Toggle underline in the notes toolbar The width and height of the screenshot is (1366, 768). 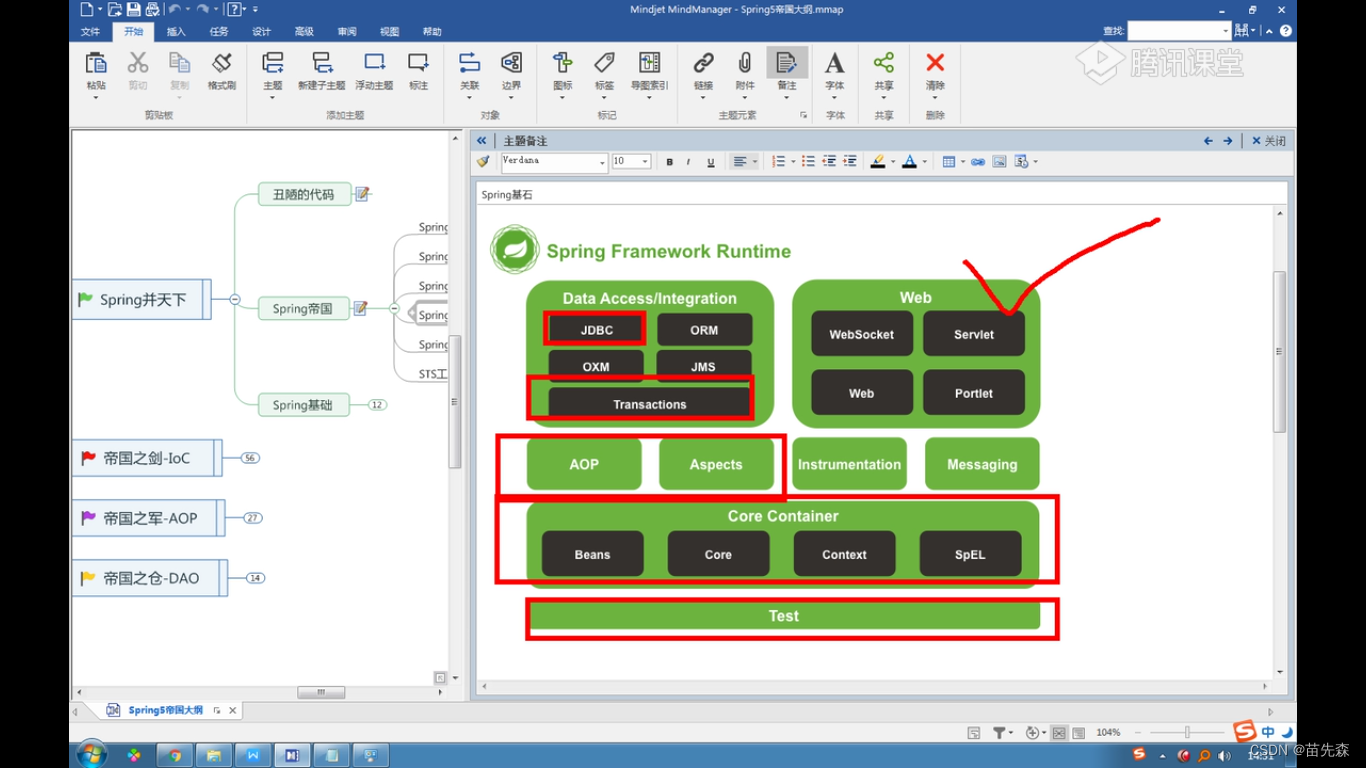pyautogui.click(x=711, y=162)
